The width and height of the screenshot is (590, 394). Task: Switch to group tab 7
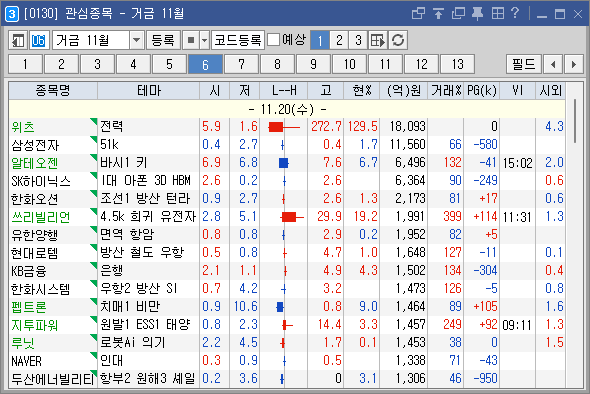(241, 64)
